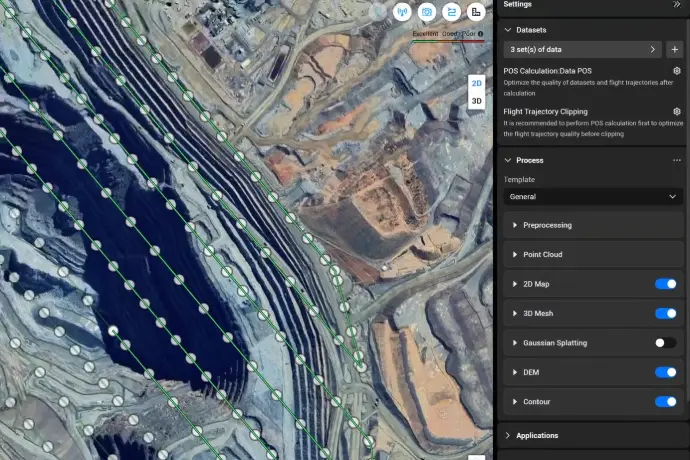690x460 pixels.
Task: Expand the Applications section
Action: coord(537,435)
